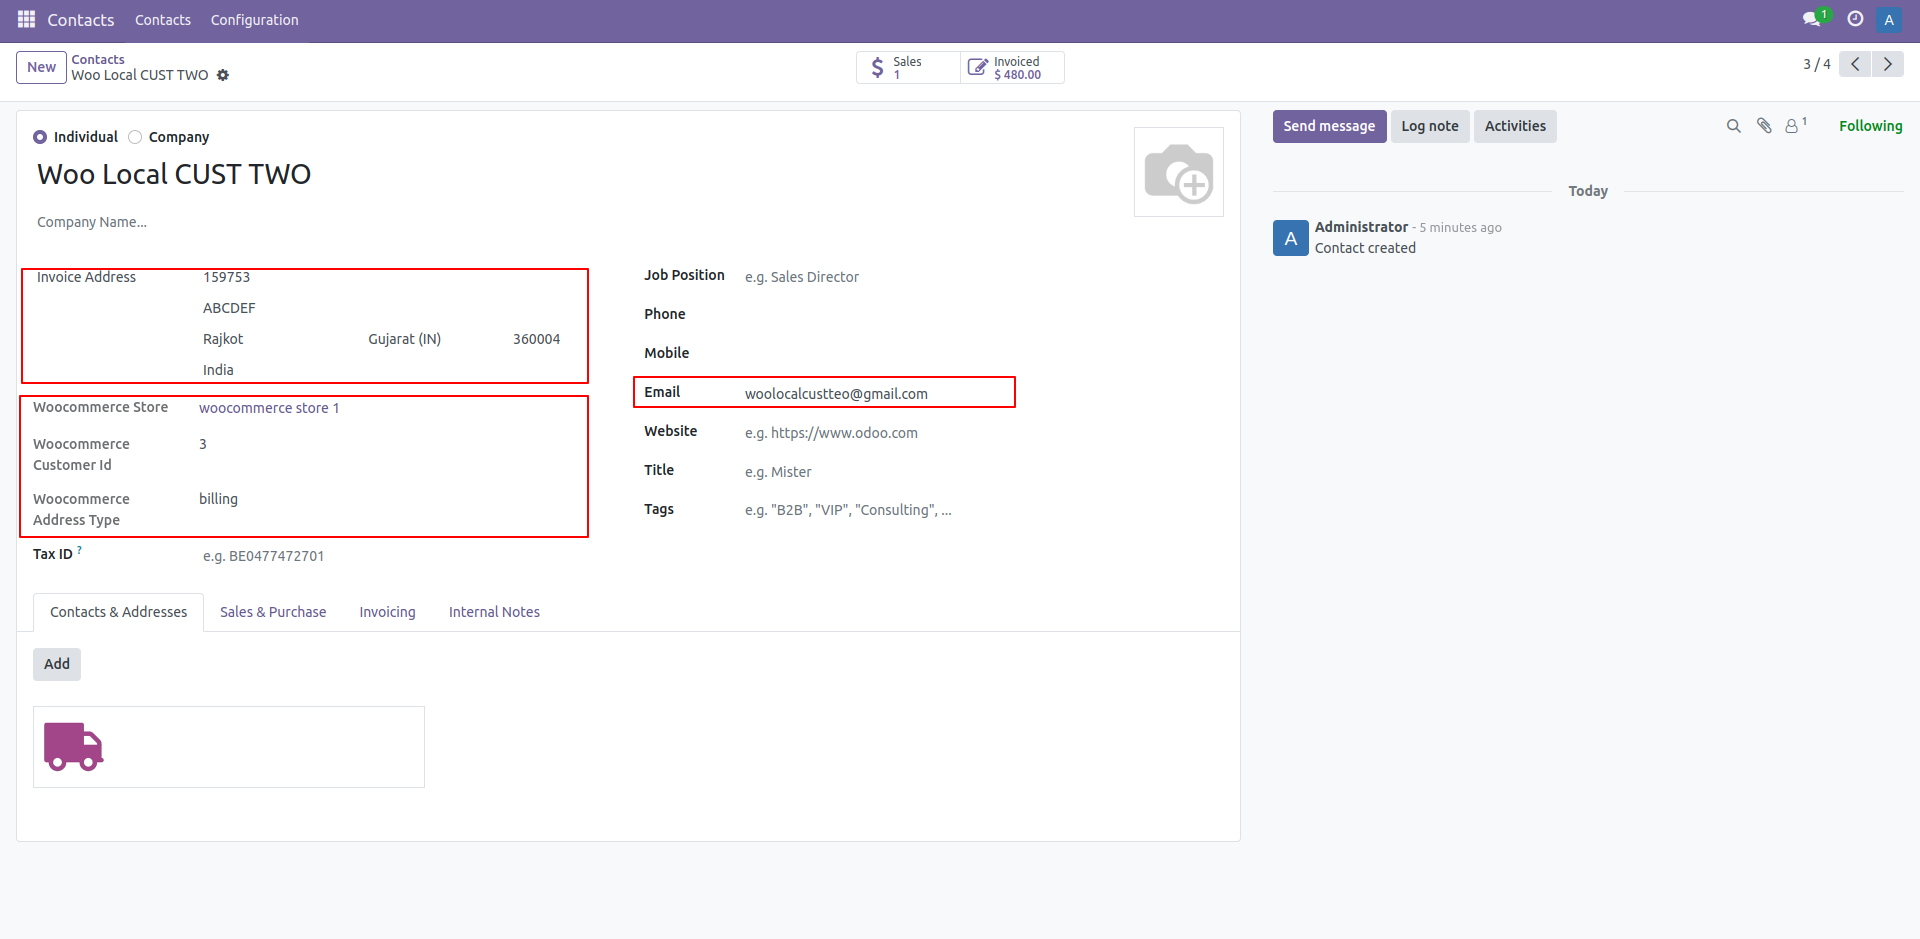
Task: Go to next record arrow
Action: tap(1887, 64)
